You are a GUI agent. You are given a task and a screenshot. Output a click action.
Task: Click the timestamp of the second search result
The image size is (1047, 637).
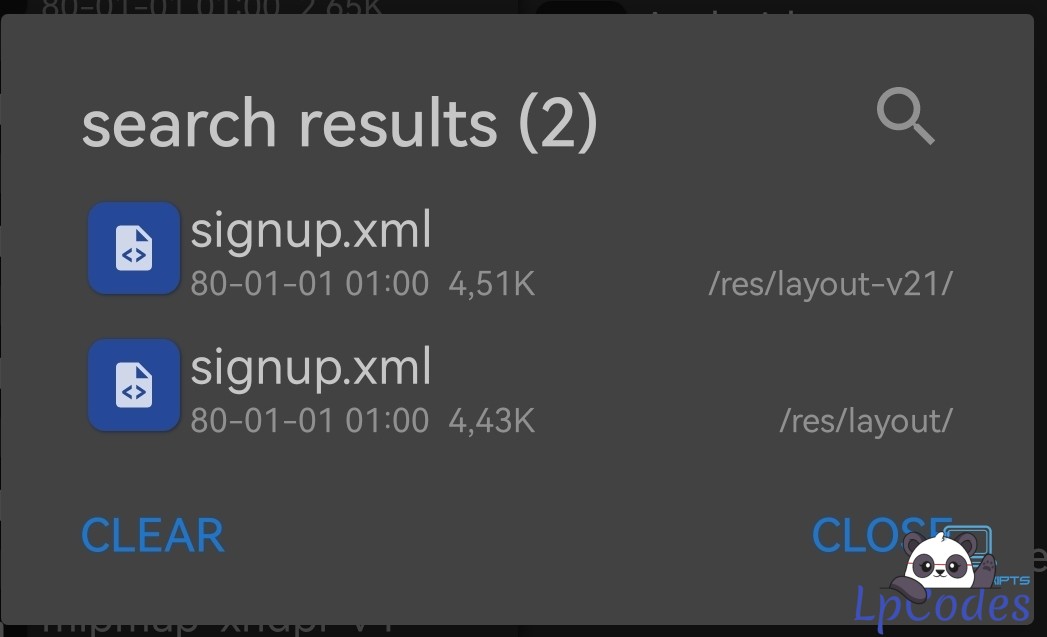[x=307, y=421]
